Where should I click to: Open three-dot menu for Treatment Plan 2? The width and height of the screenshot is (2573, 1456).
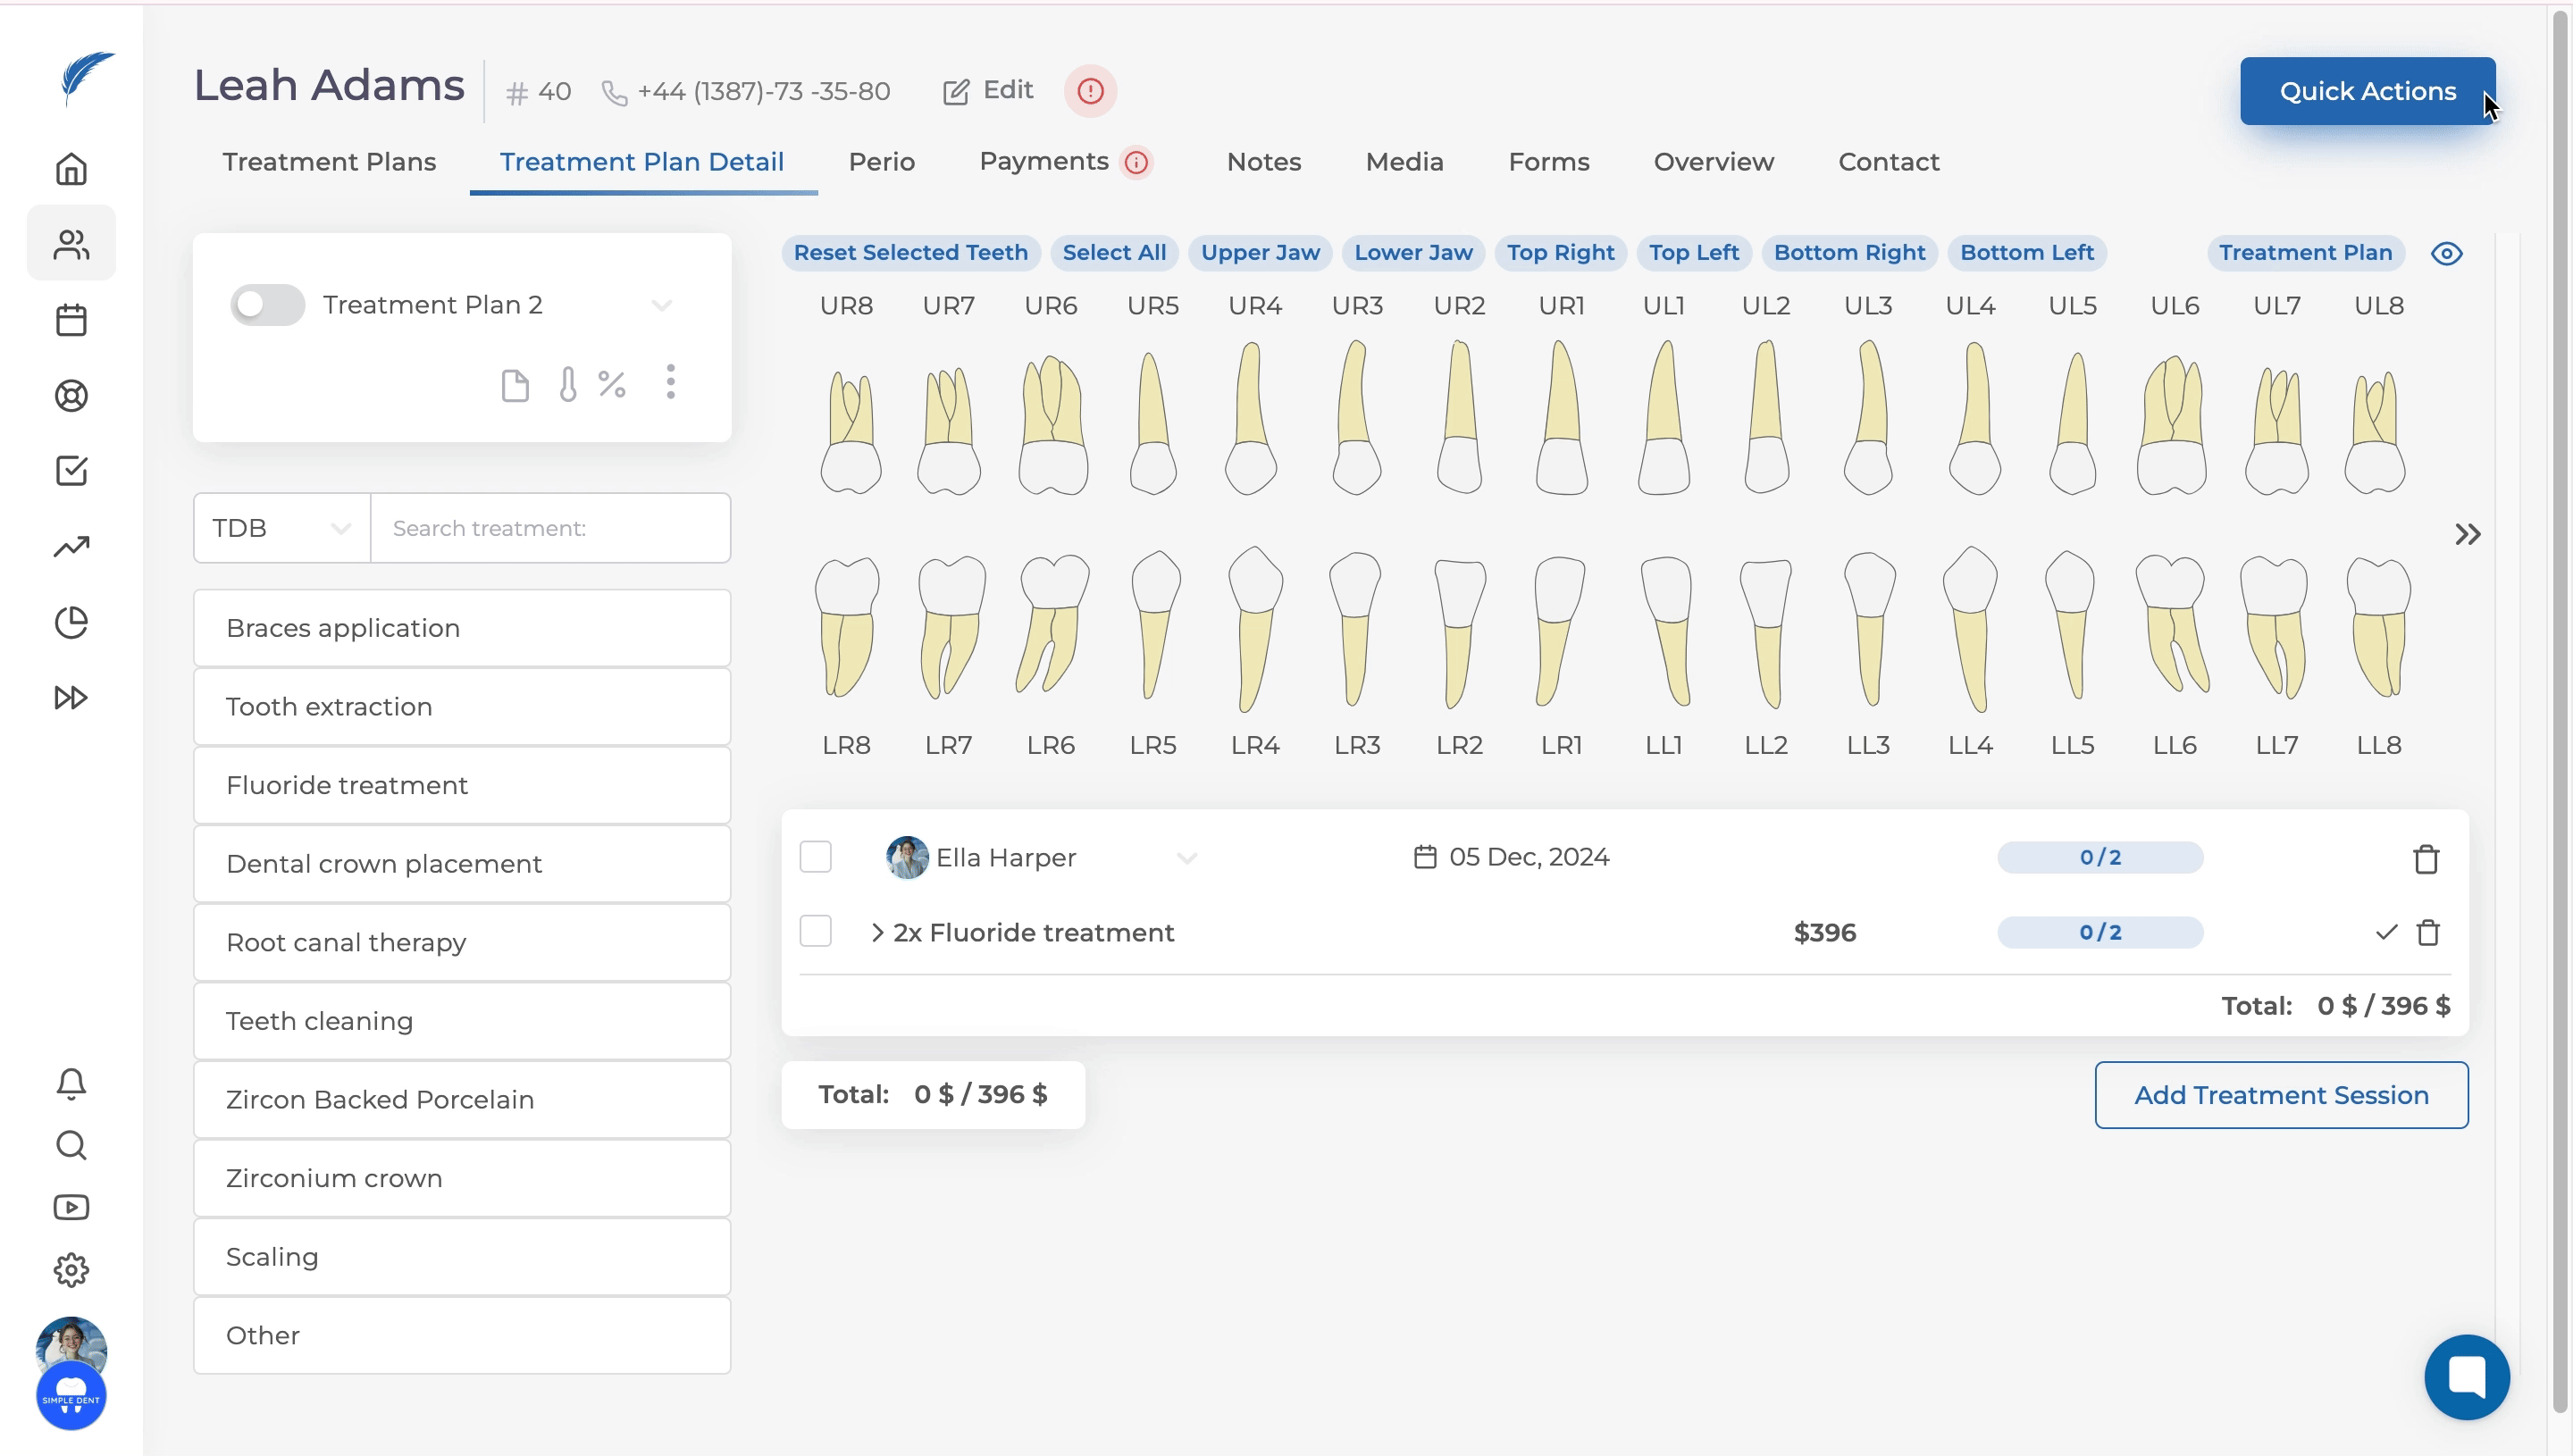[671, 382]
